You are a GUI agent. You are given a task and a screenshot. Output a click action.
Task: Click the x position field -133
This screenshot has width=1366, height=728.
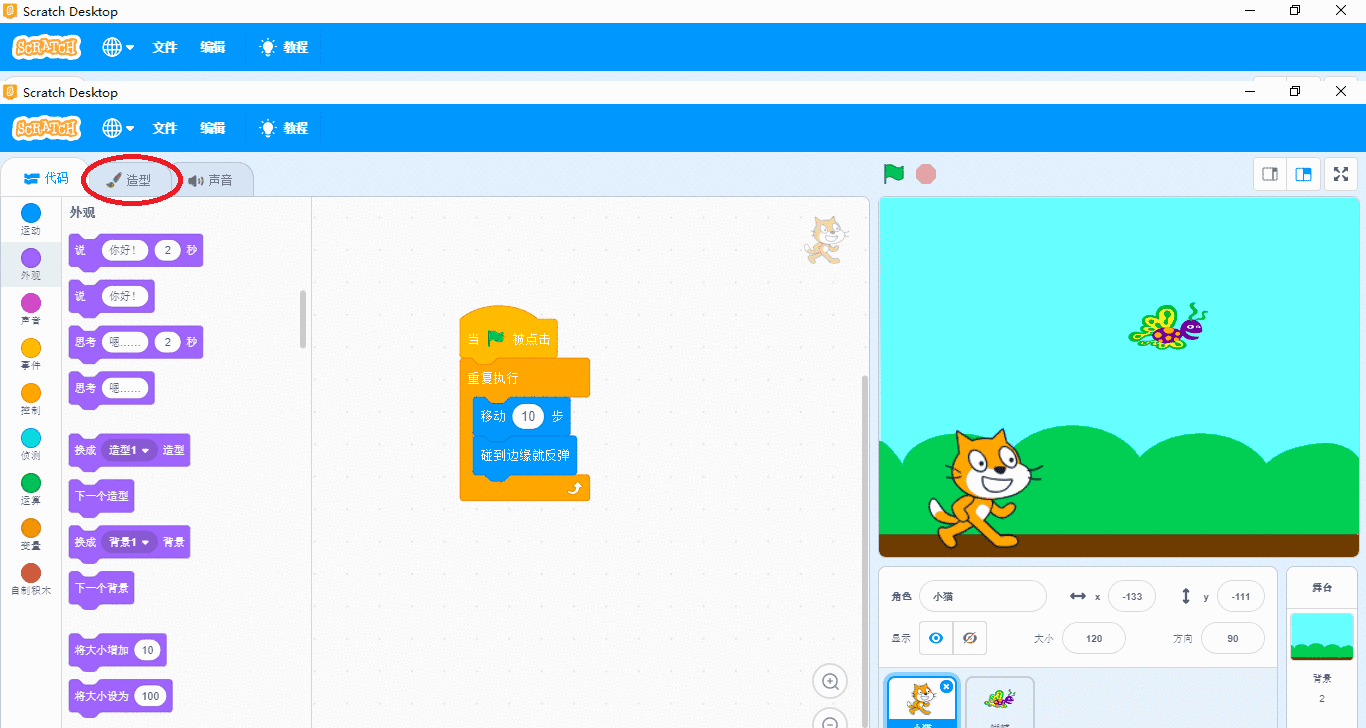point(1132,596)
